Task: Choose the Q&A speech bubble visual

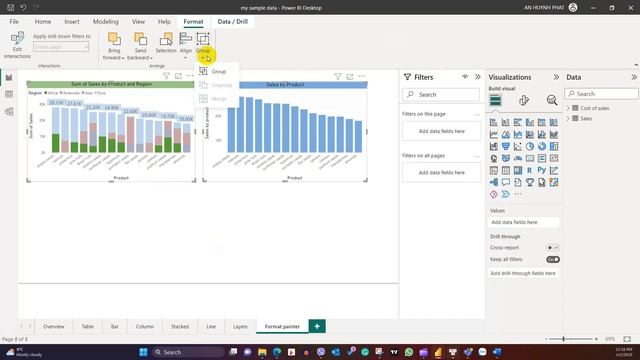Action: [x=506, y=182]
